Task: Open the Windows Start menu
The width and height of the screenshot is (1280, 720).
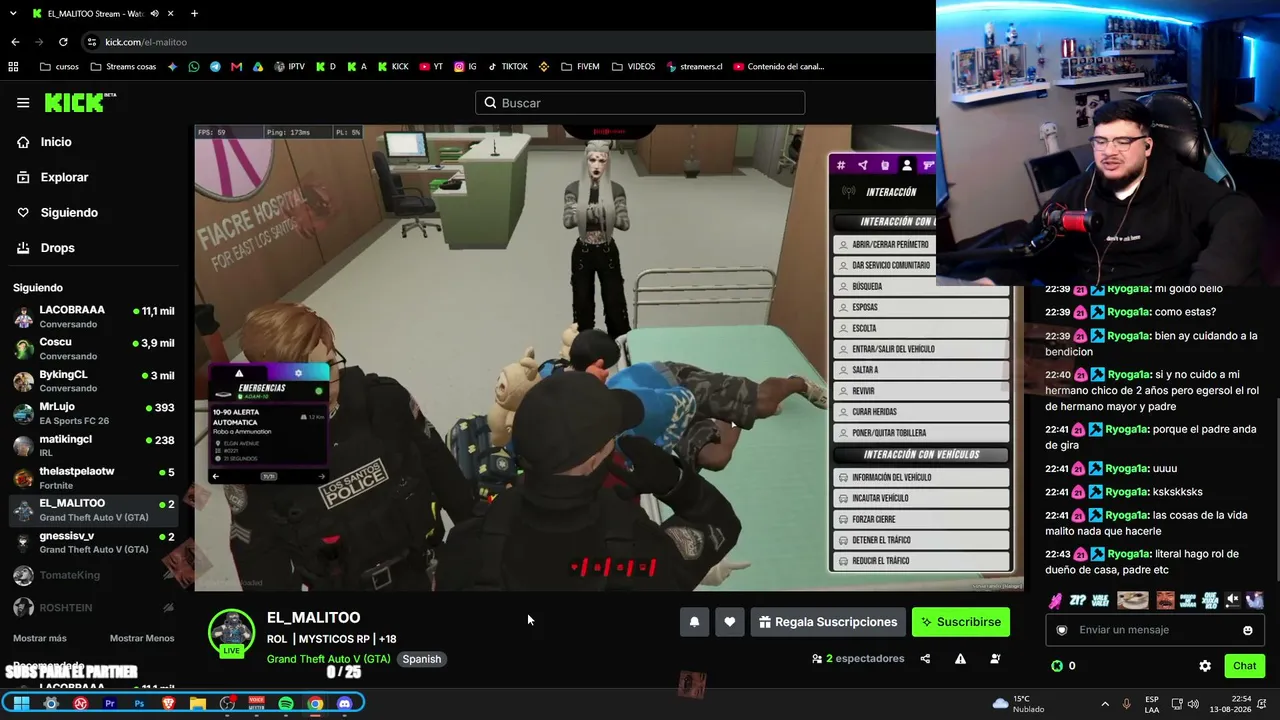Action: coord(21,704)
